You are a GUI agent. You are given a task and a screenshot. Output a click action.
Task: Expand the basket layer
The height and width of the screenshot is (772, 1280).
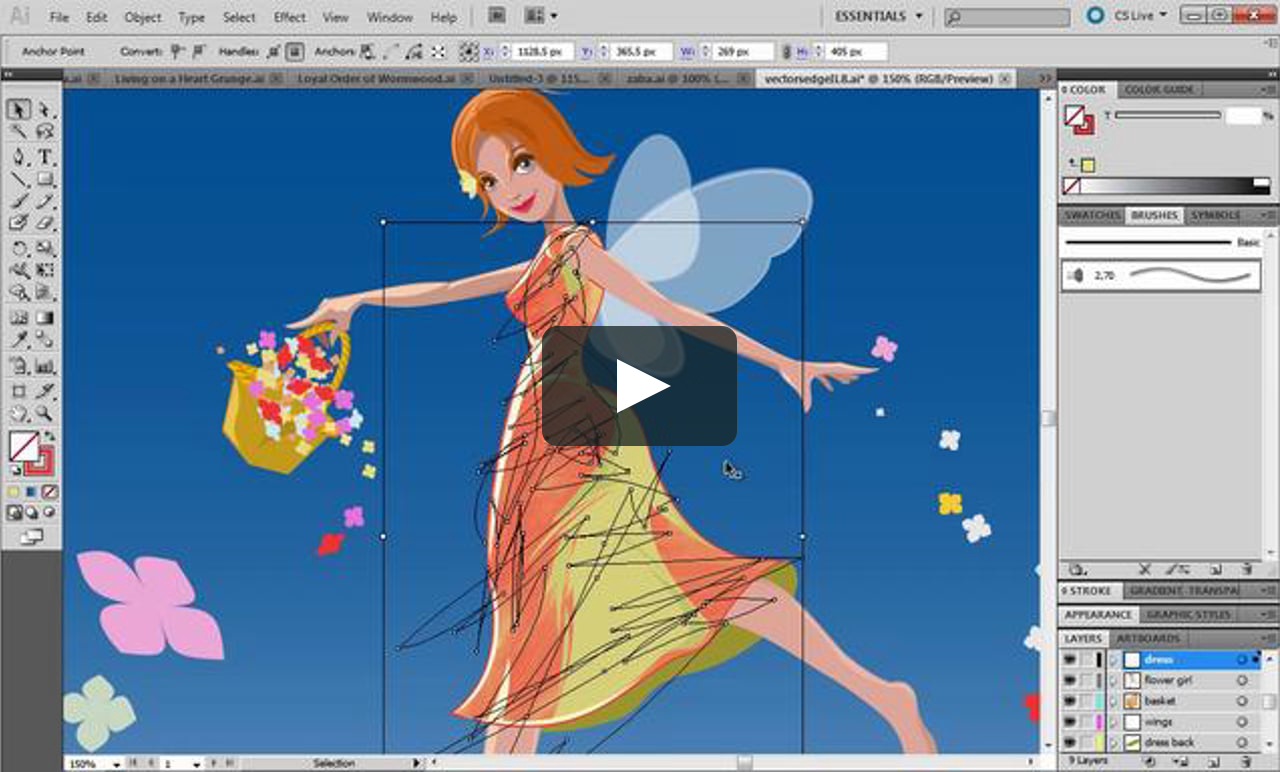pyautogui.click(x=1113, y=702)
